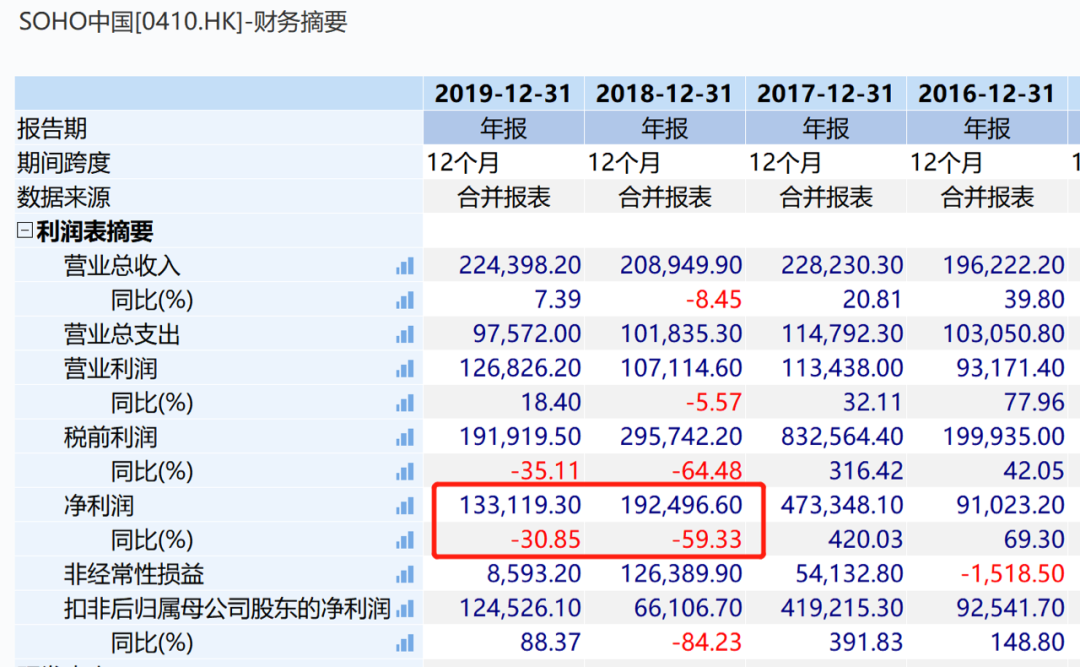
Task: Click net profit value 192,496.60
Action: coord(681,506)
